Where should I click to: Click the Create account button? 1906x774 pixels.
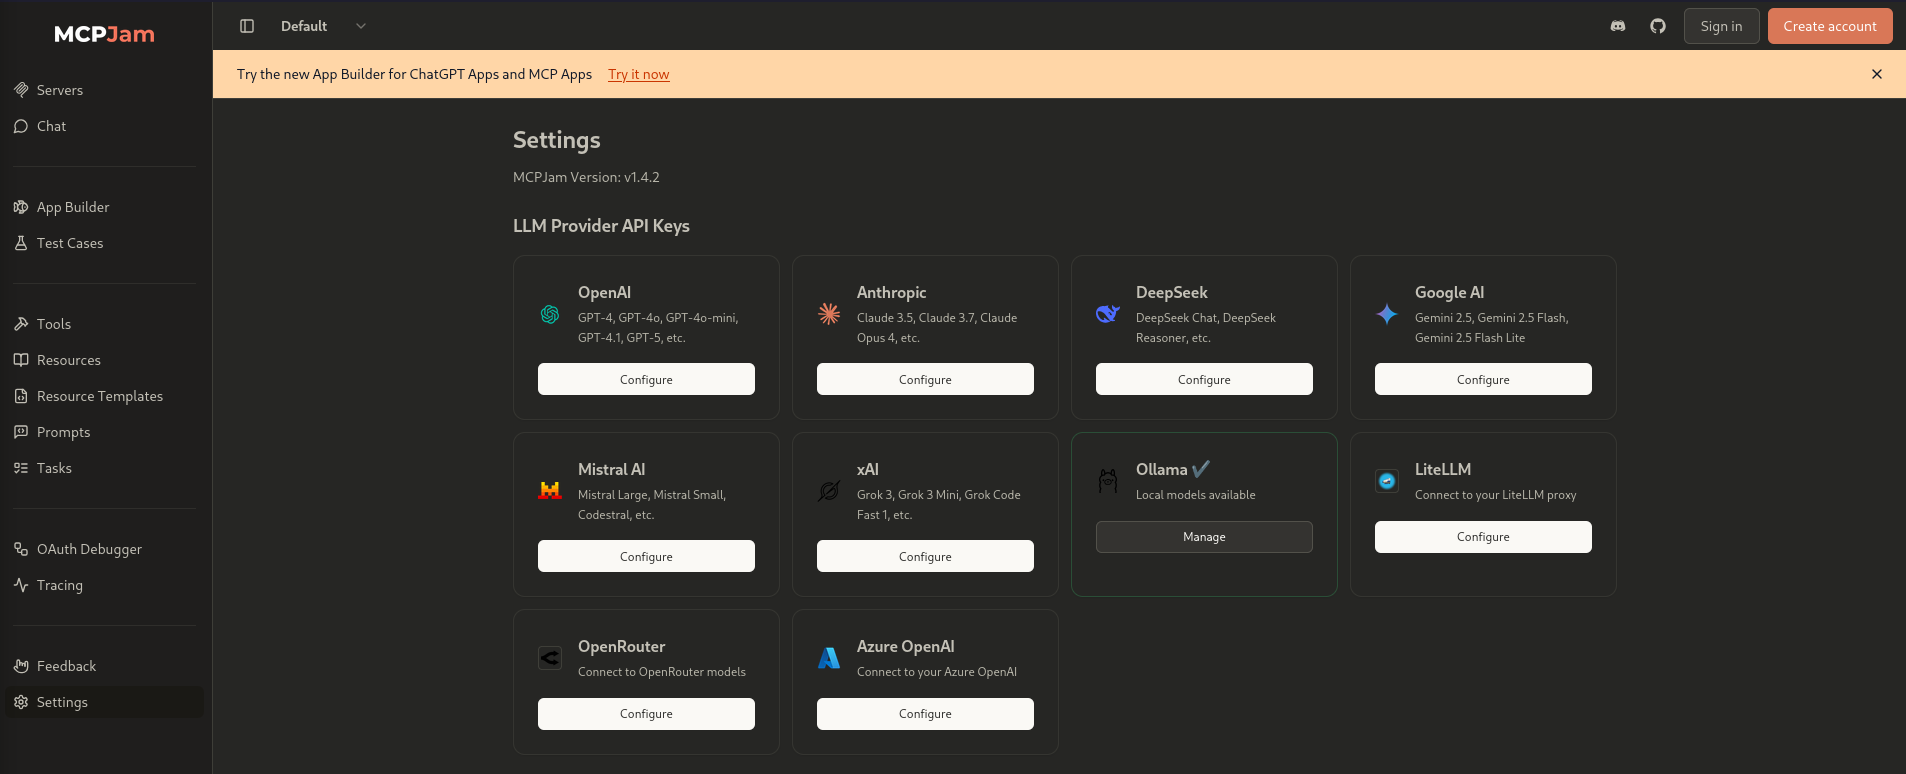(1830, 26)
